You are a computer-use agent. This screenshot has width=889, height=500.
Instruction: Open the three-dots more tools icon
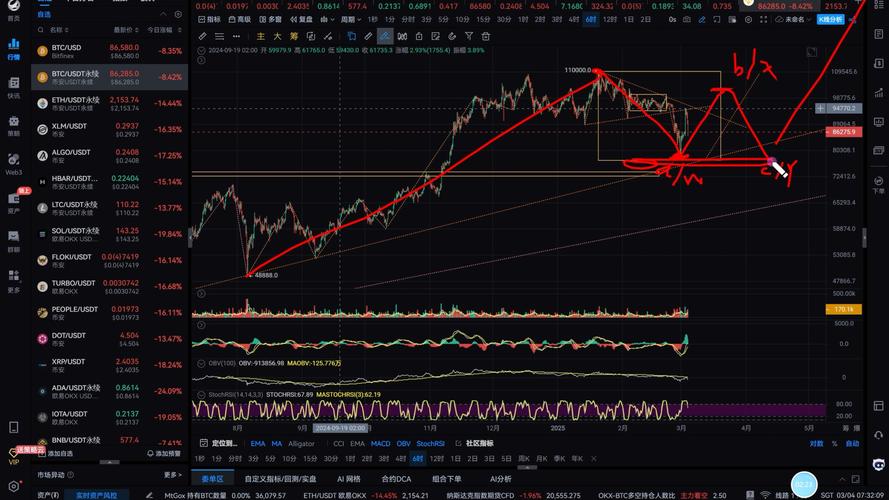(x=236, y=36)
